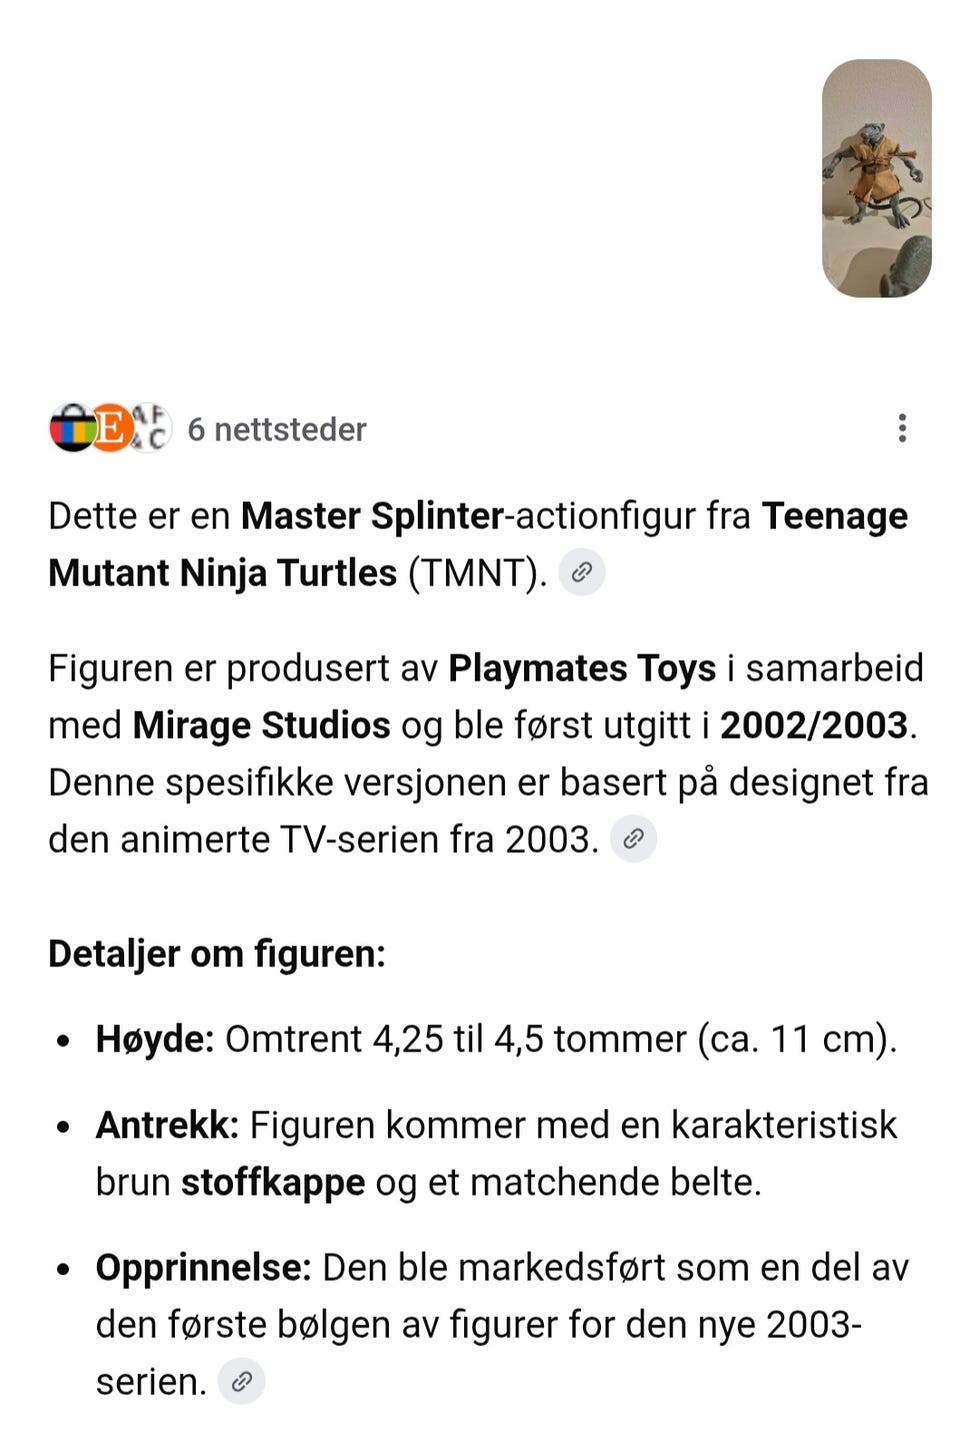Tap the shopping bag source icon
The height and width of the screenshot is (1453, 960).
tap(72, 429)
